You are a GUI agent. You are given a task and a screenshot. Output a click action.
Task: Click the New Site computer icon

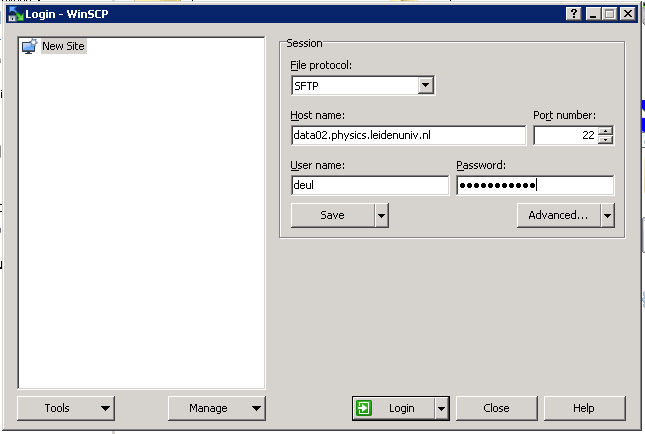click(29, 46)
